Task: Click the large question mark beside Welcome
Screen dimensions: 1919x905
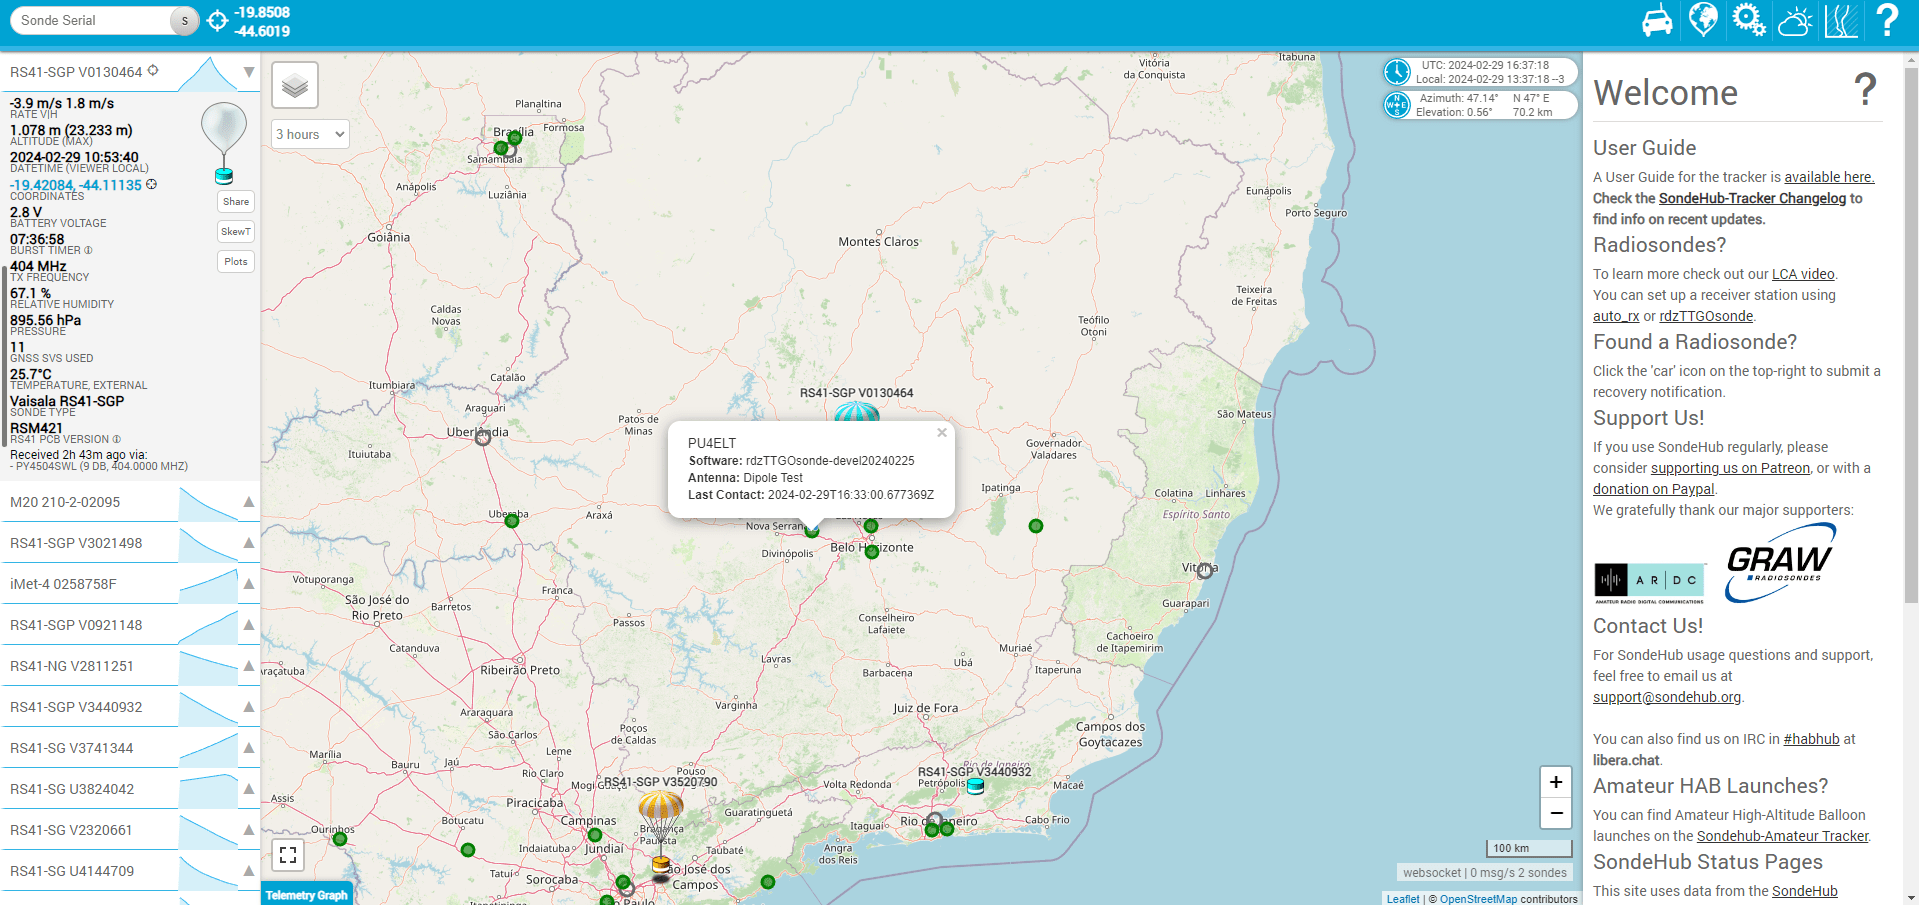Action: point(1865,90)
